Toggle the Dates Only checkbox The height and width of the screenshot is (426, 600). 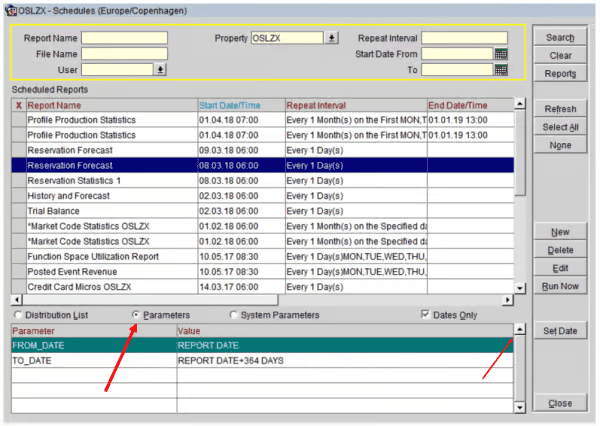click(x=427, y=315)
